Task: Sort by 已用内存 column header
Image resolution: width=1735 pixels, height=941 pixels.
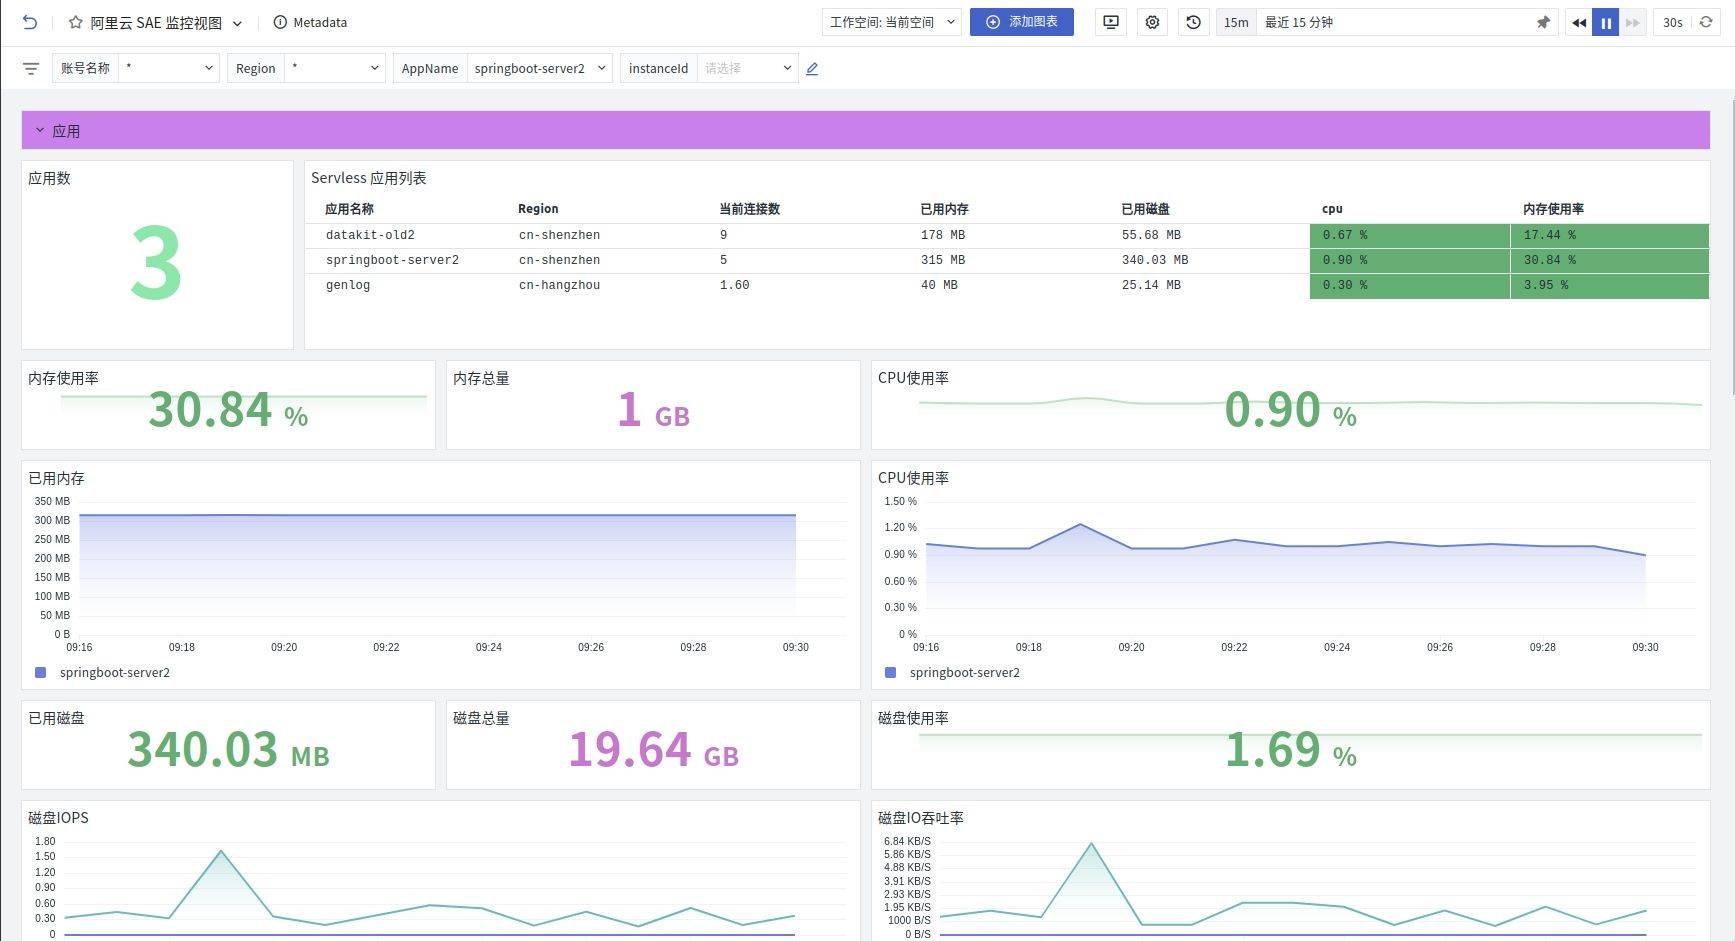Action: pos(944,209)
